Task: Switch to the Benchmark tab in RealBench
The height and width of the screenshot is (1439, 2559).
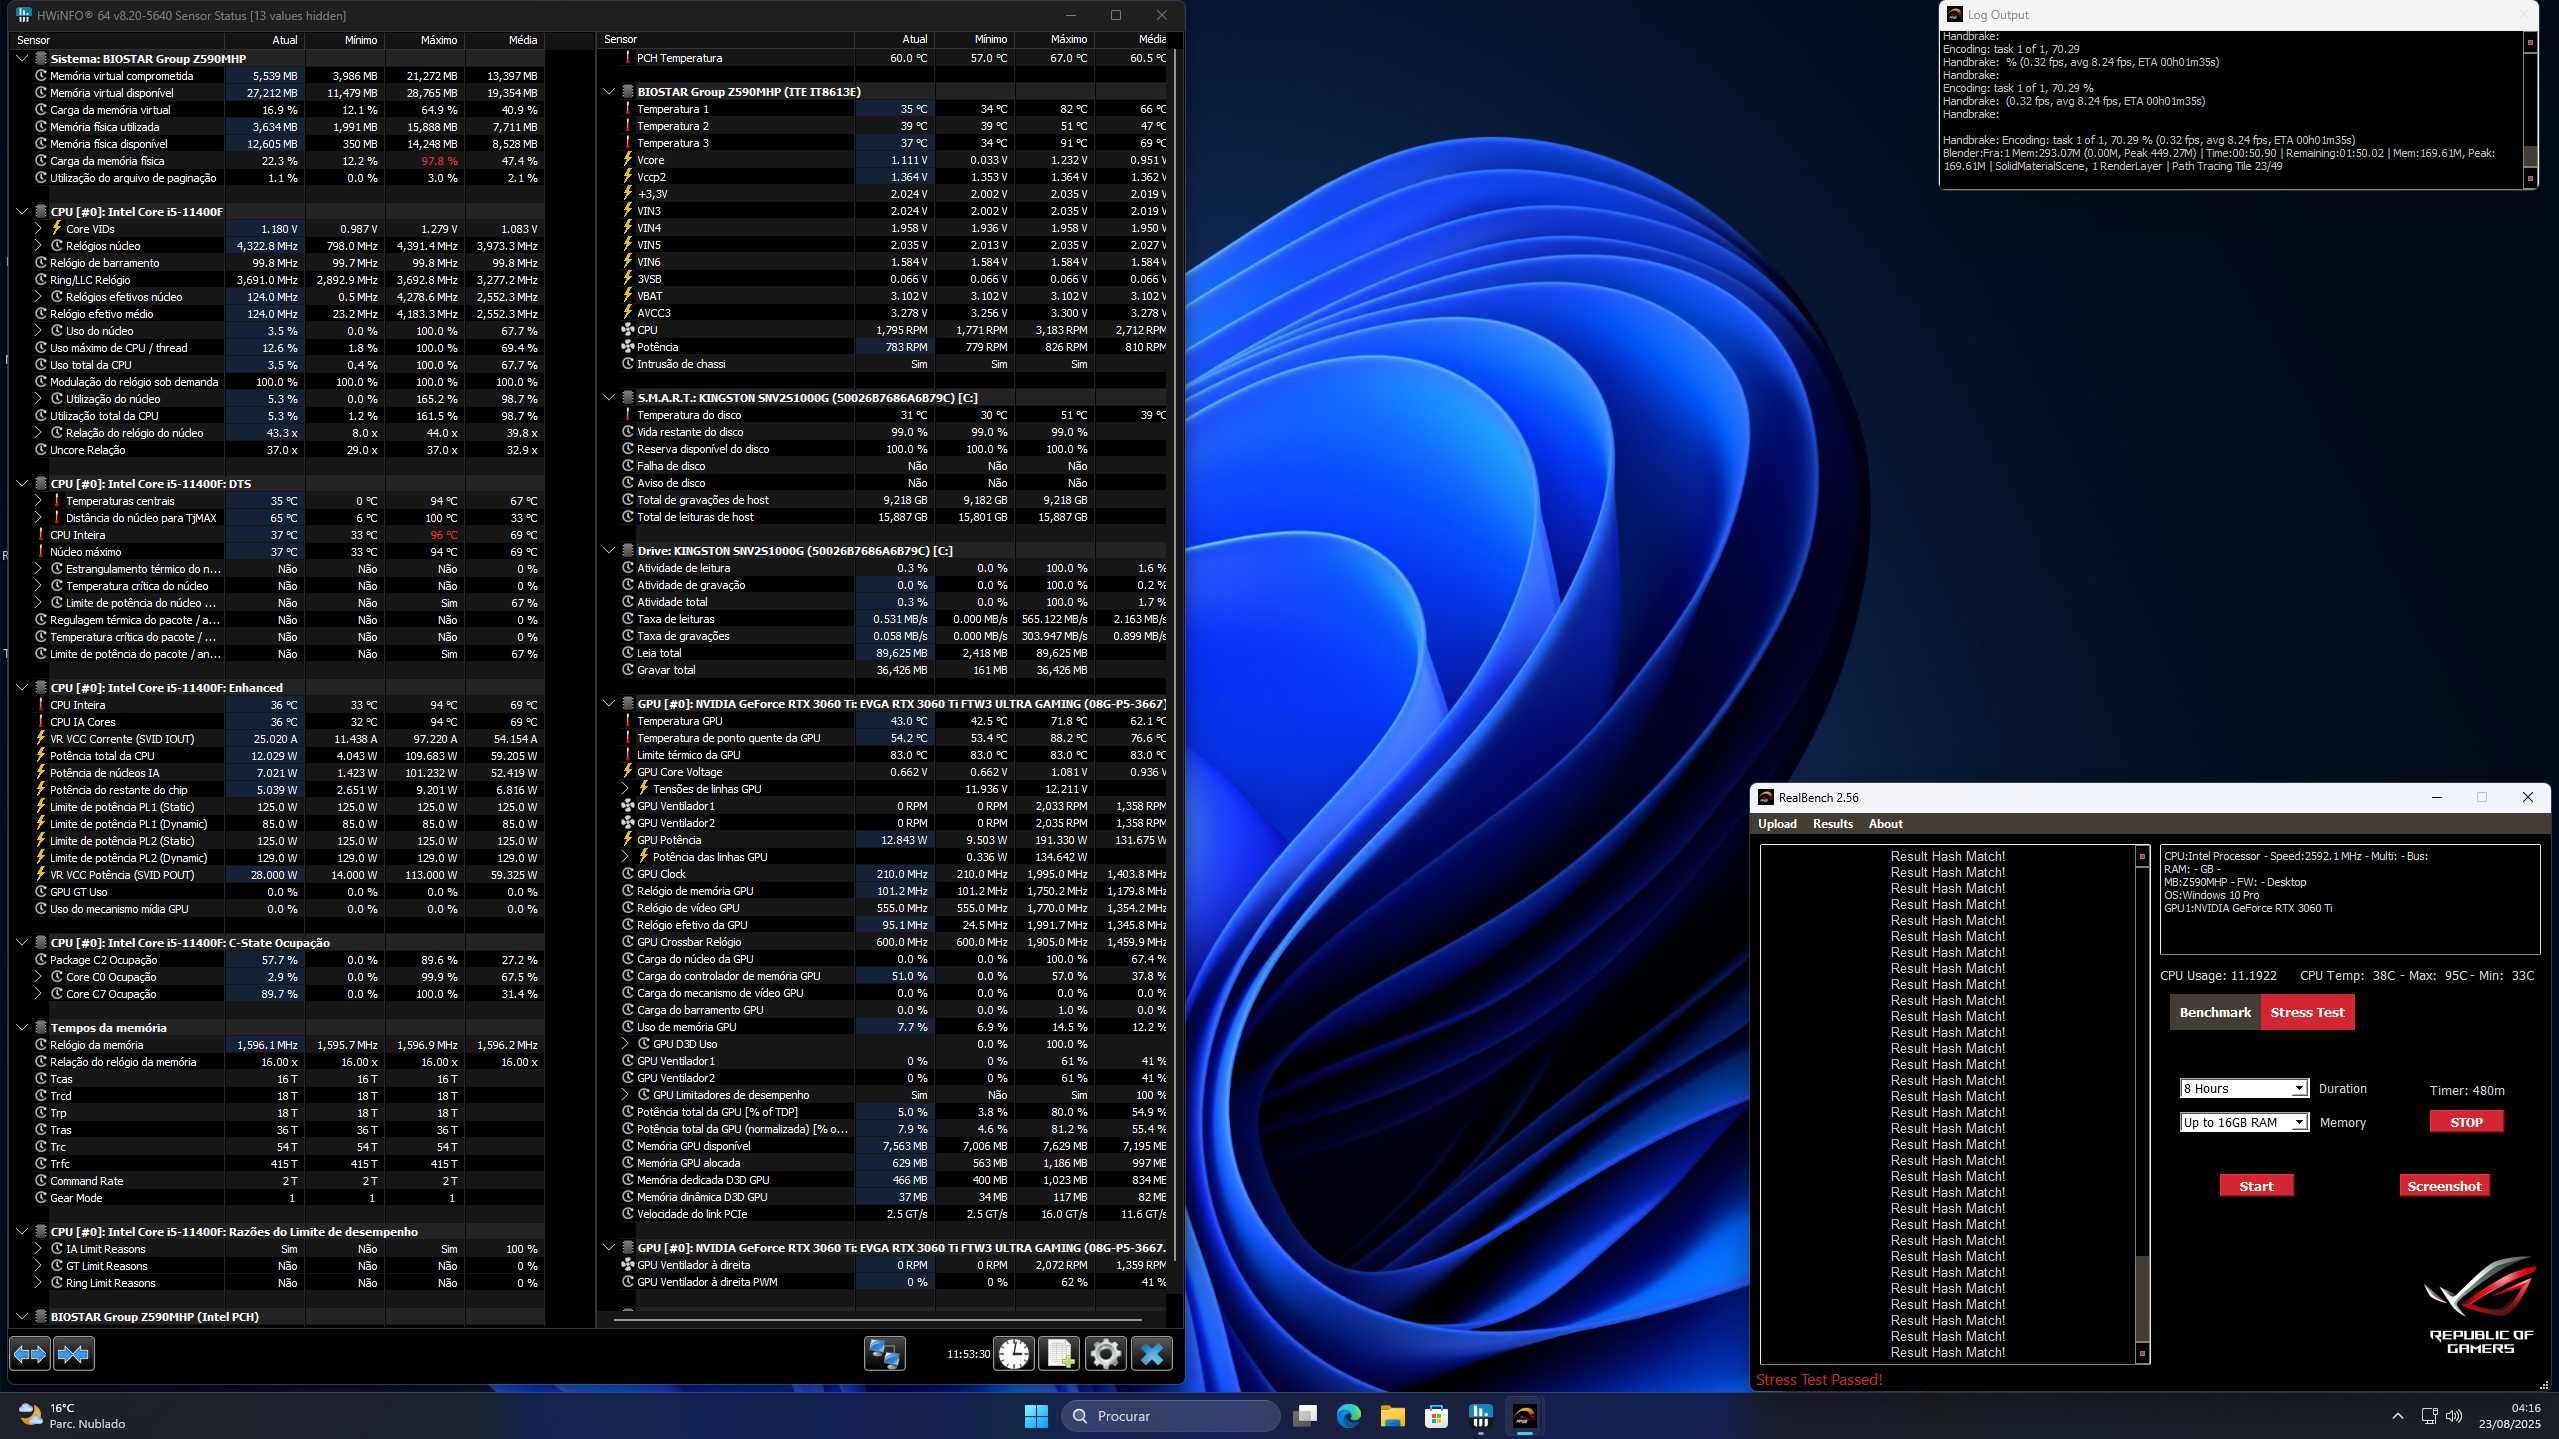Action: tap(2214, 1012)
